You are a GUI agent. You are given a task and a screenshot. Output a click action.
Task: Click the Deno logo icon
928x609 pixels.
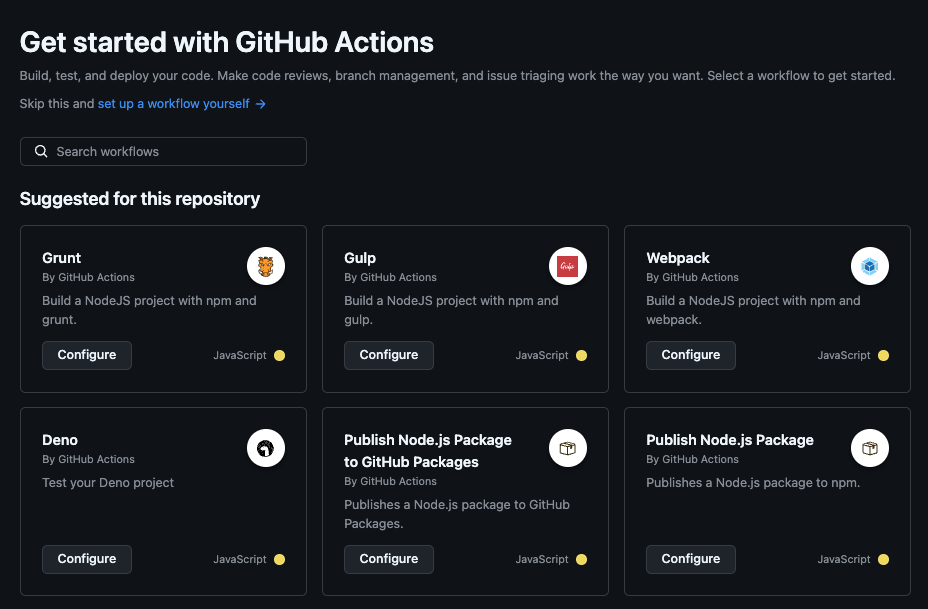point(266,448)
